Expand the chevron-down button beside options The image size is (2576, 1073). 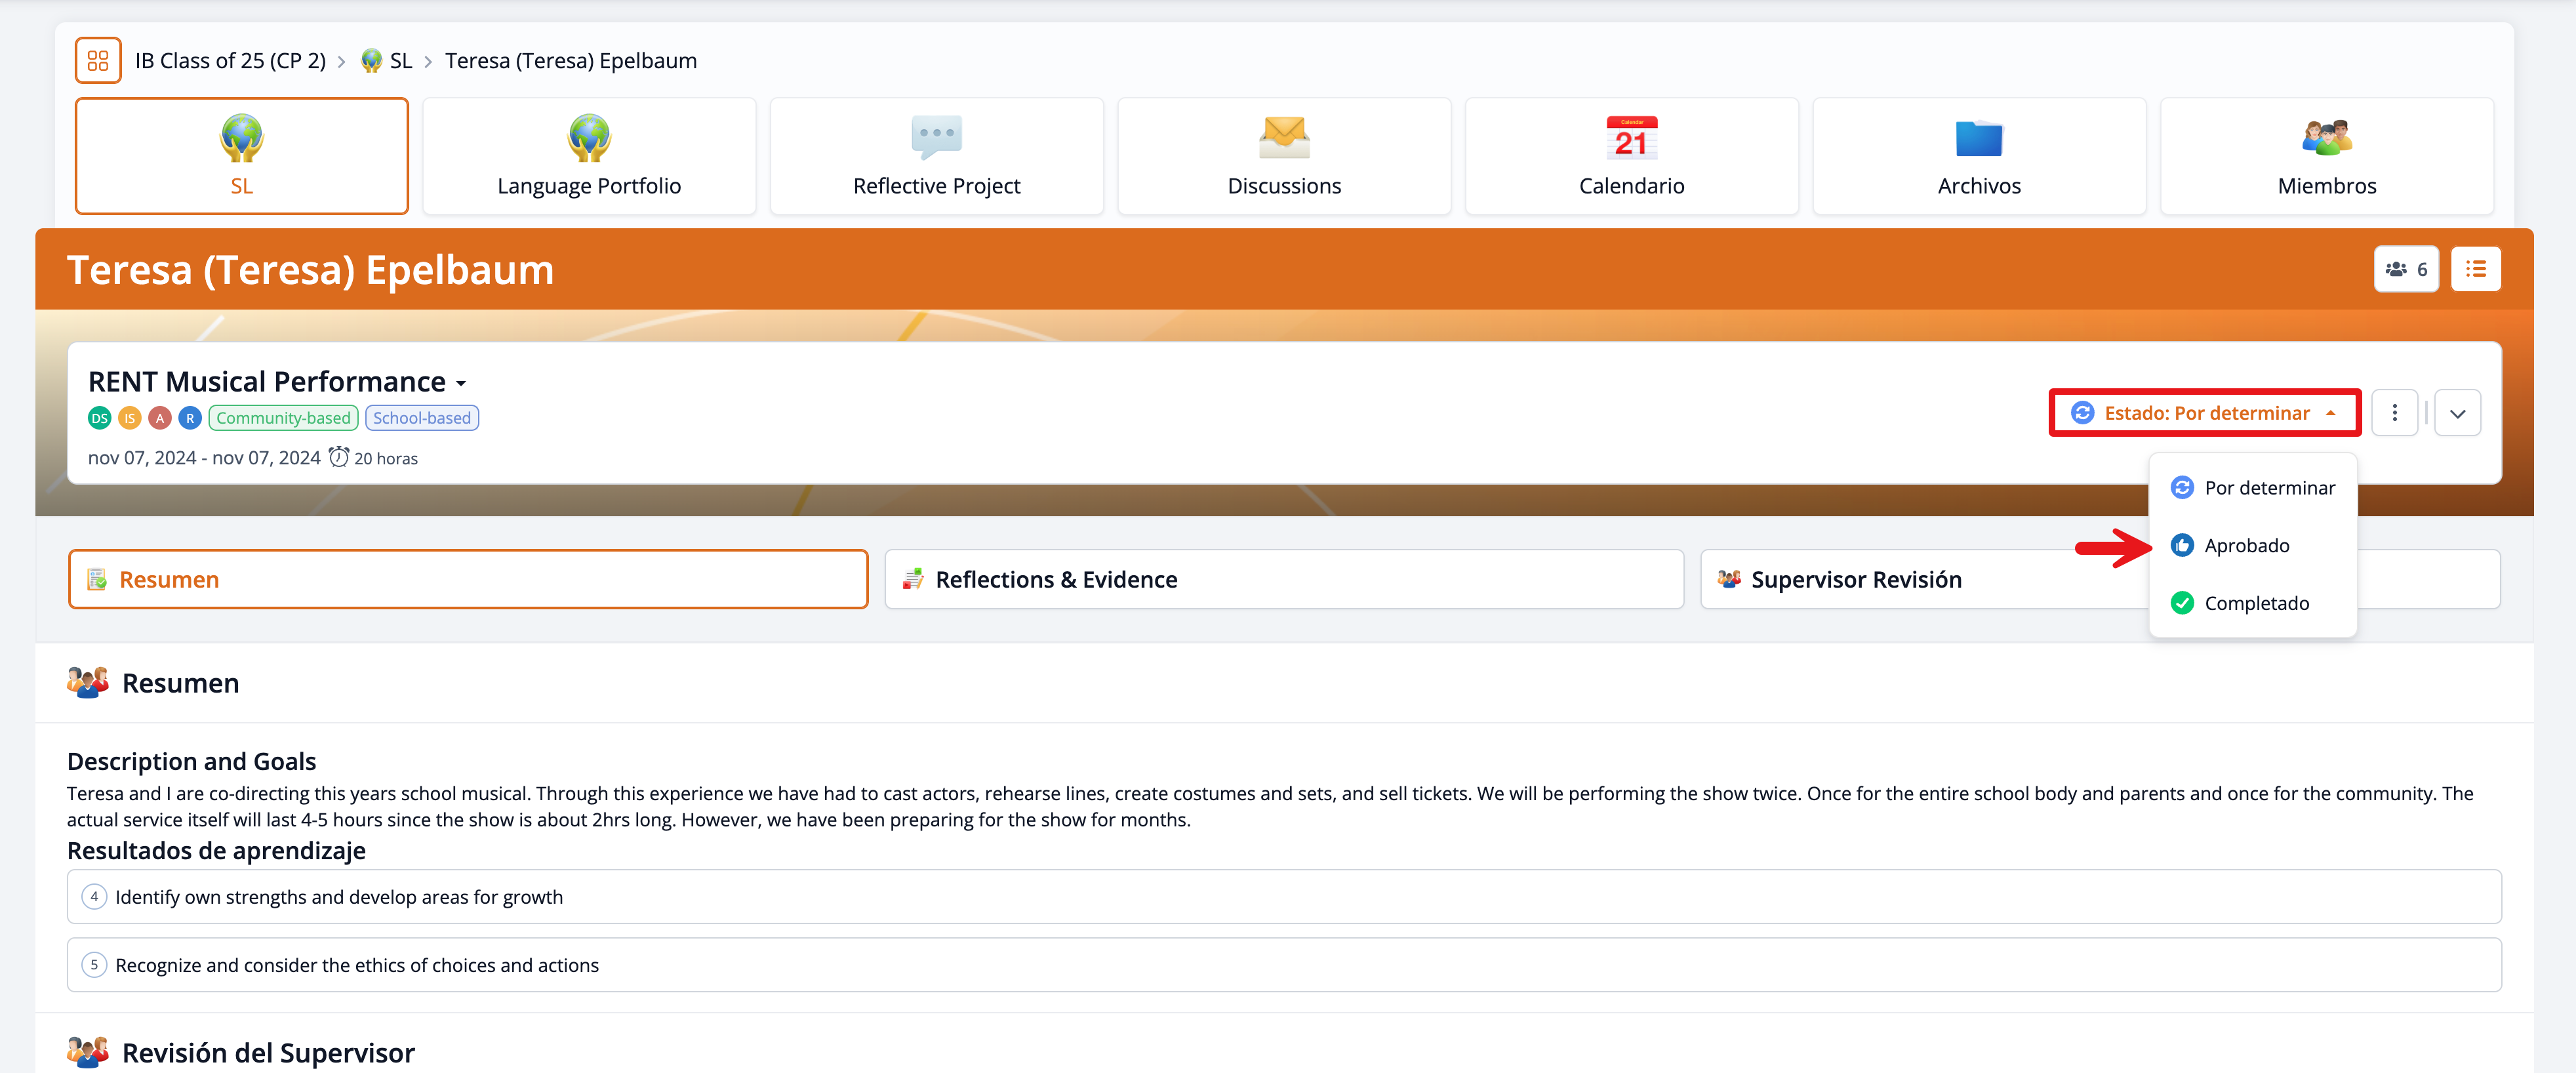coord(2457,413)
